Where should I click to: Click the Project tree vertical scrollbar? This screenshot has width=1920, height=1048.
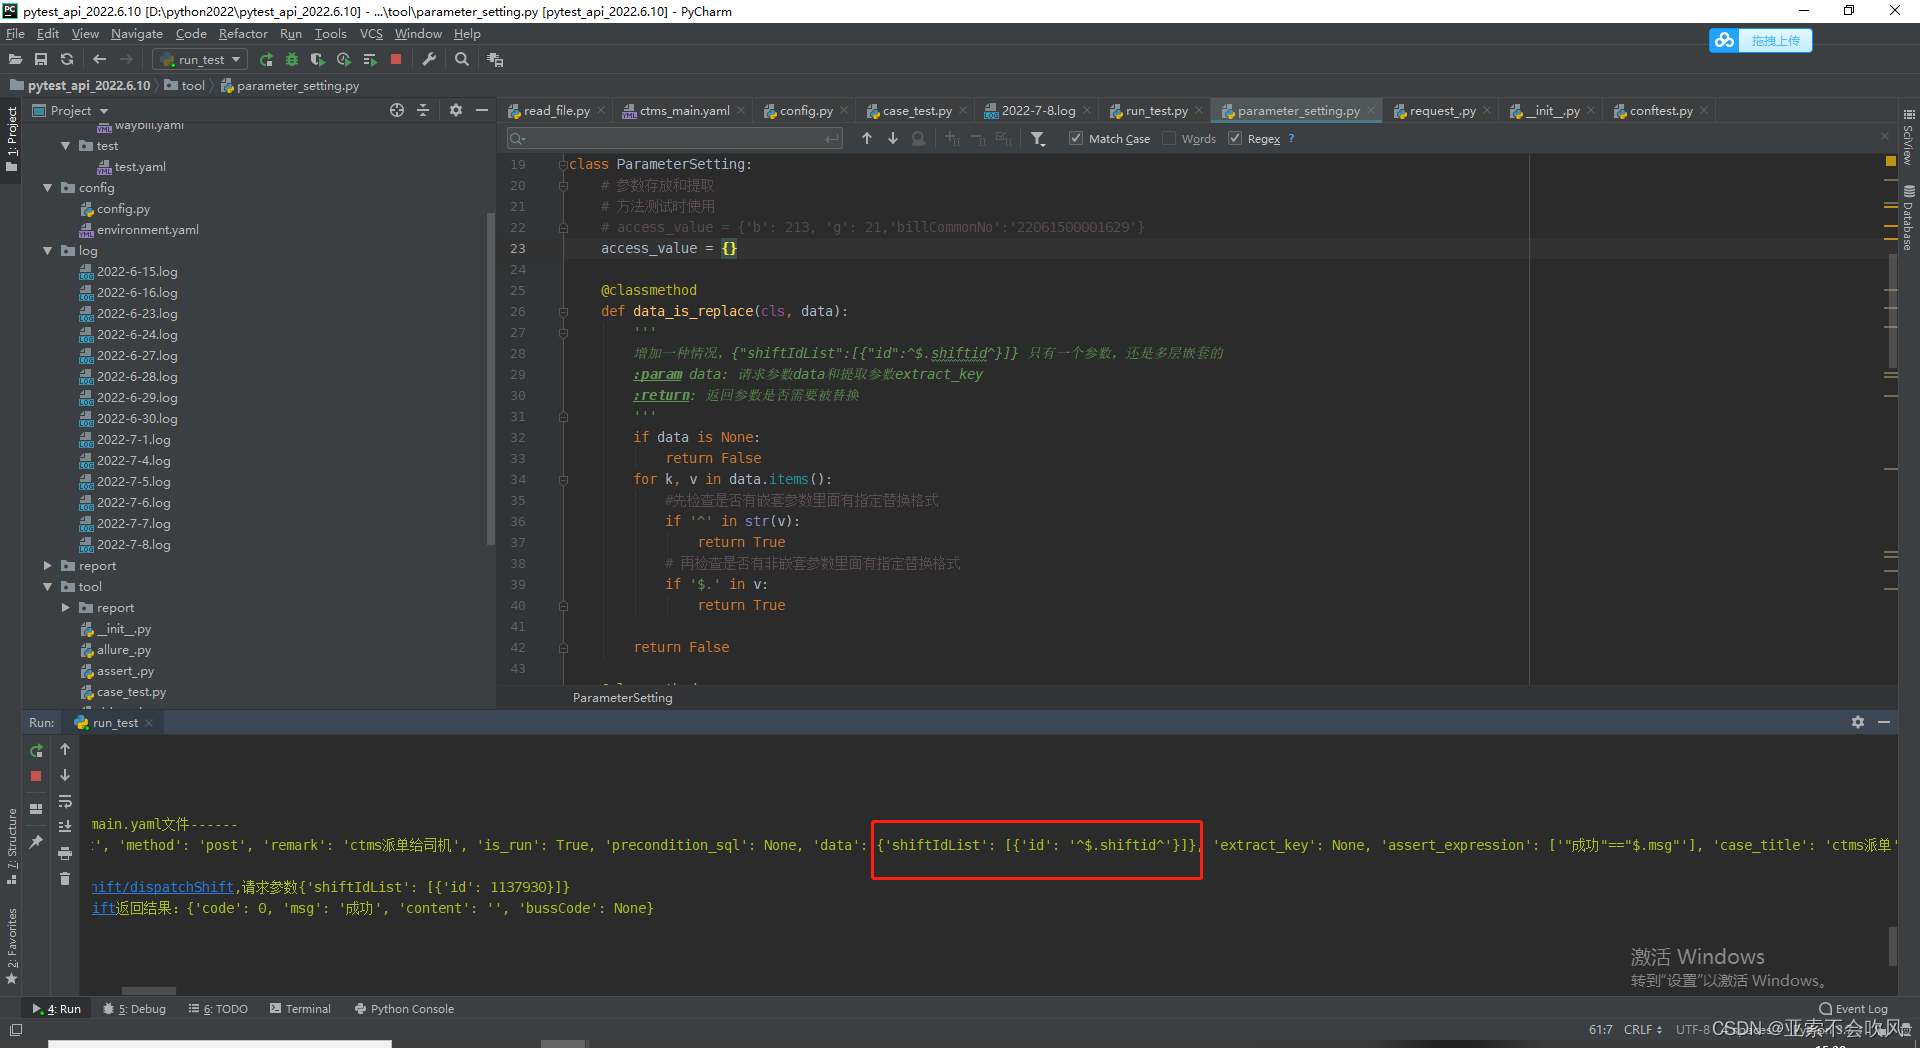coord(490,378)
